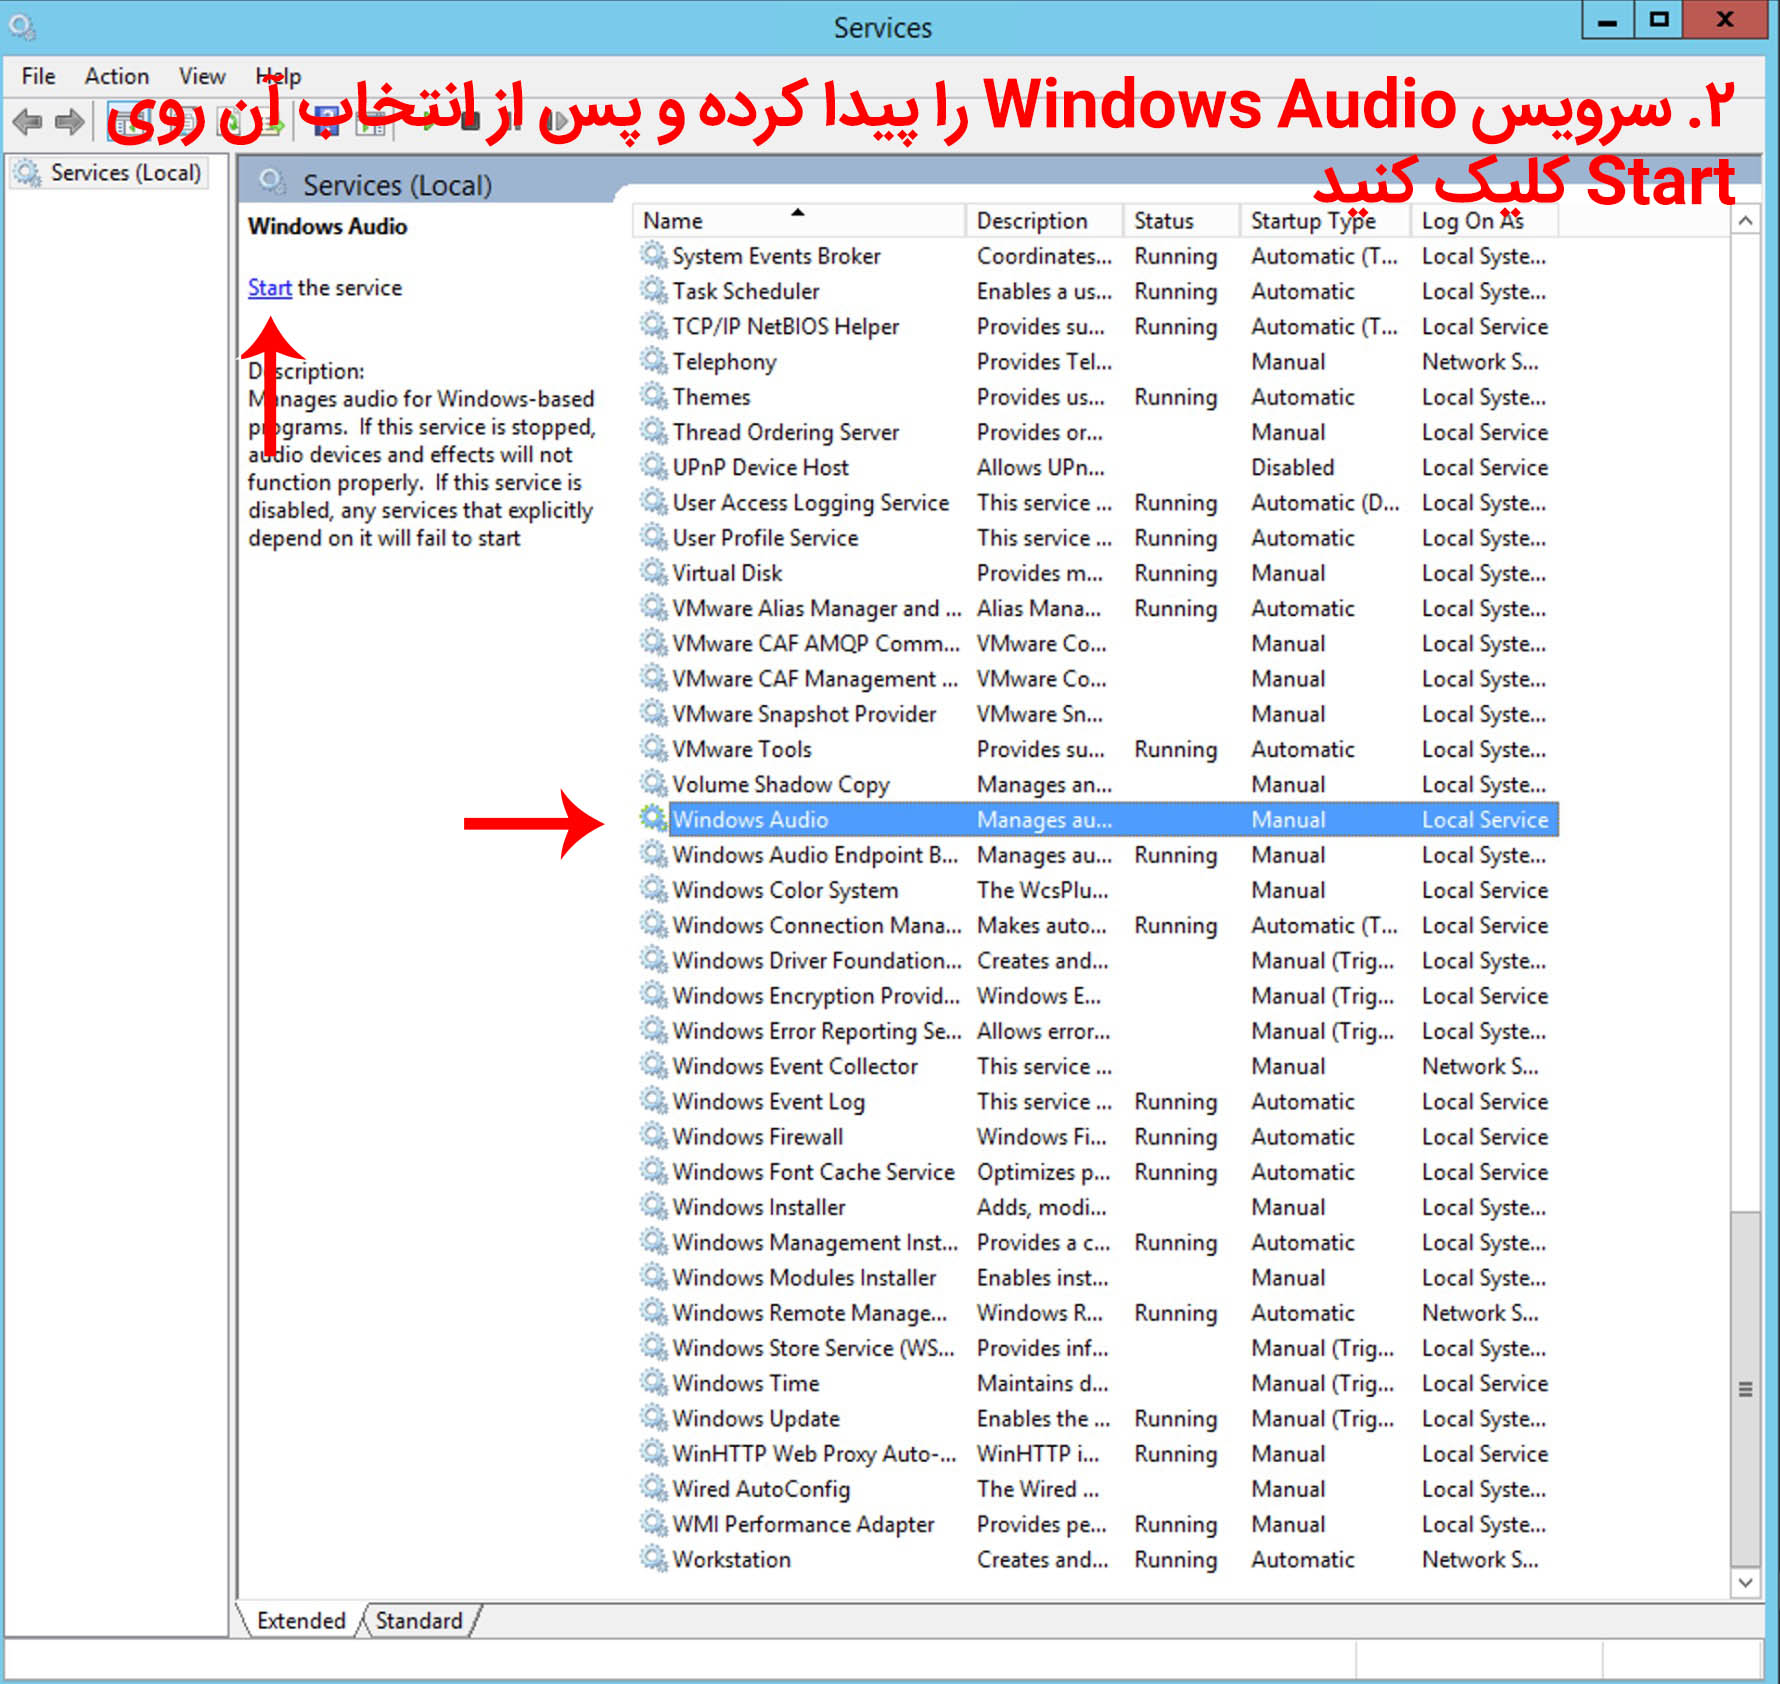The height and width of the screenshot is (1684, 1780).
Task: Sort by the Description column header
Action: click(1032, 221)
